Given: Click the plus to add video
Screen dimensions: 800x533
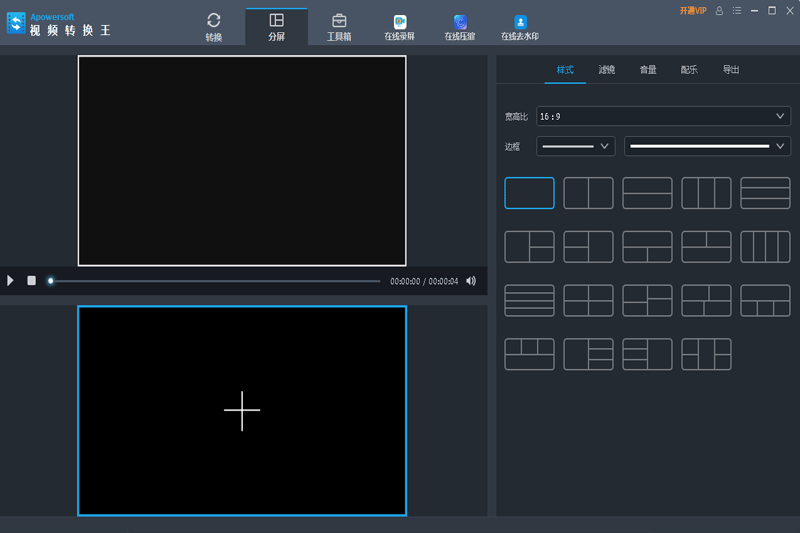Looking at the screenshot, I should click(x=242, y=410).
